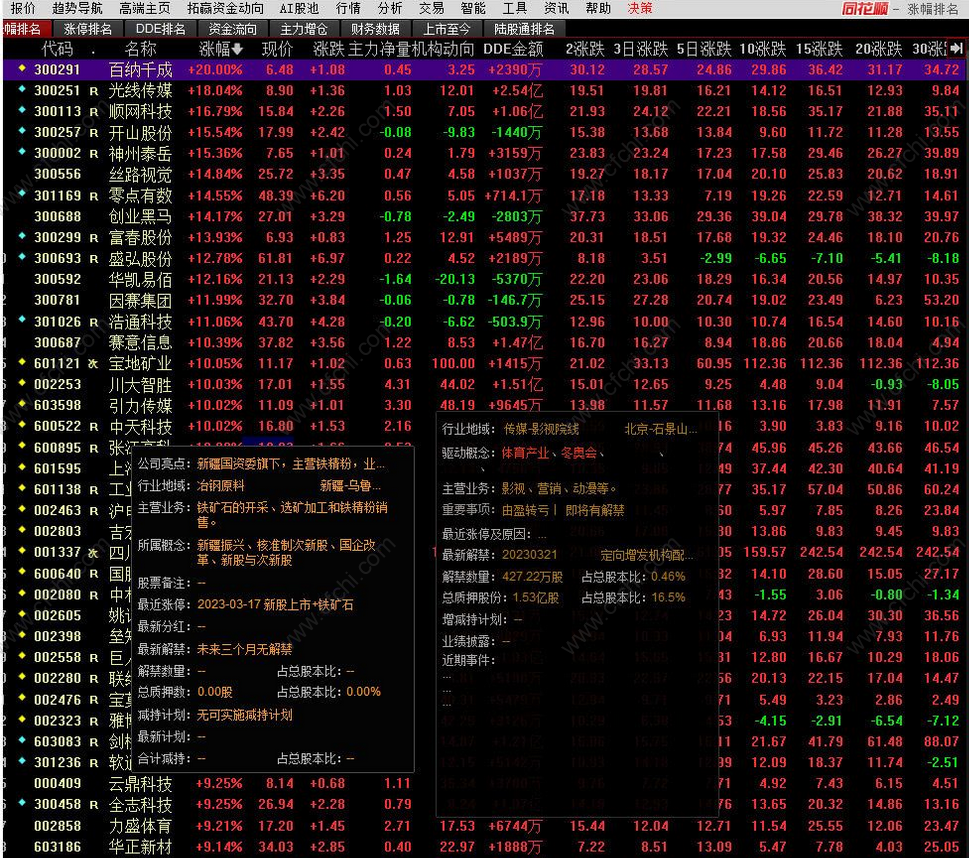969x858 pixels.
Task: Select the 百纳千成 stock row name
Action: tap(140, 70)
